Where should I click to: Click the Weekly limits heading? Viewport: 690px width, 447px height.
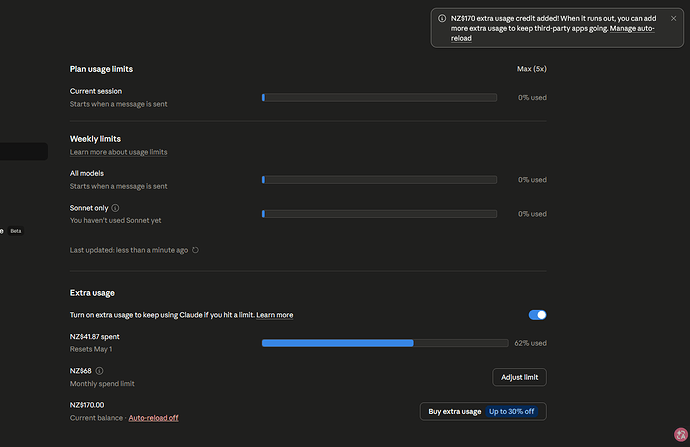[95, 139]
